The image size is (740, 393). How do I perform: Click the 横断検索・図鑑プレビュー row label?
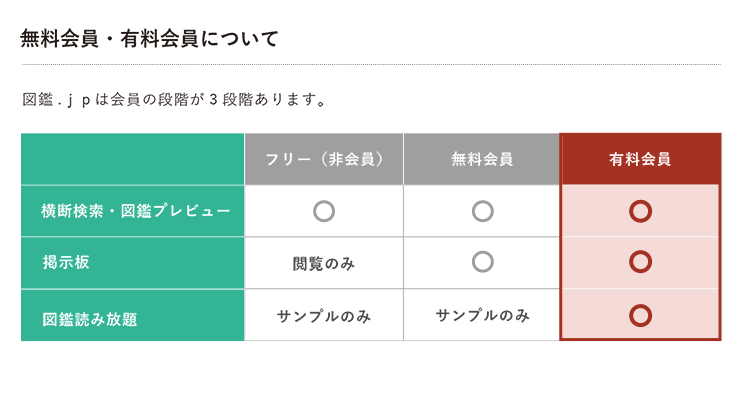point(133,211)
